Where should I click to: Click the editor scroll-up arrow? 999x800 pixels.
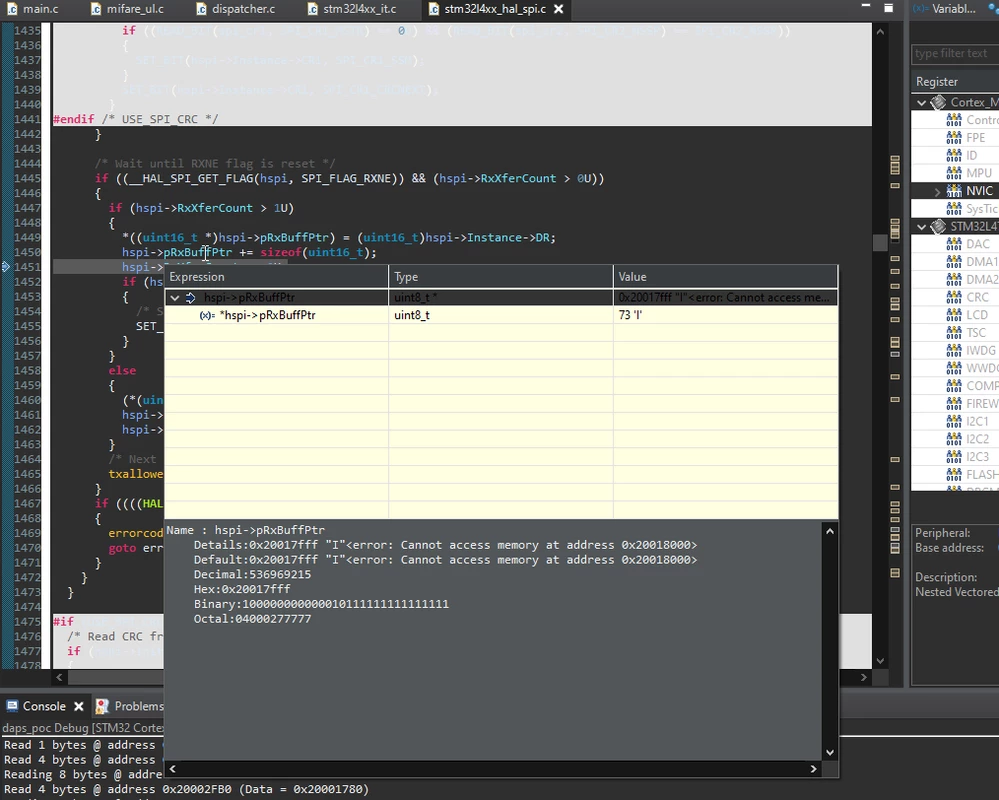click(880, 31)
